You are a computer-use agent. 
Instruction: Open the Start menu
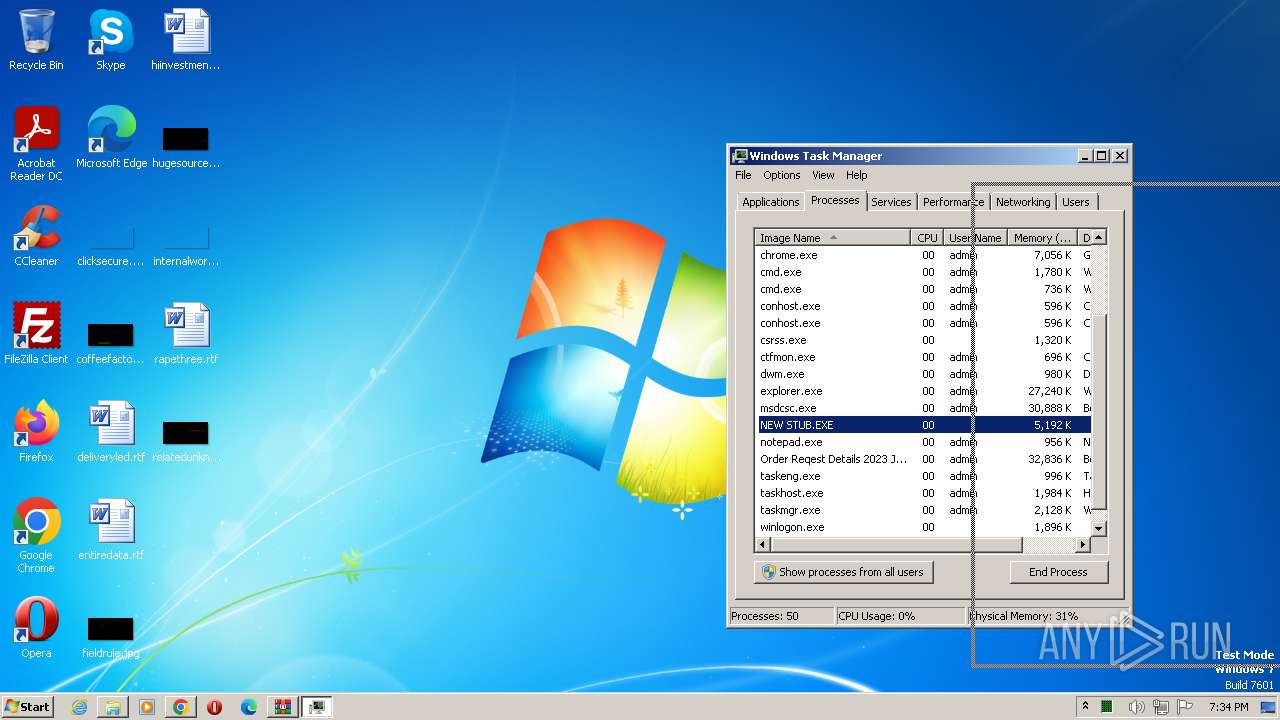pos(27,707)
